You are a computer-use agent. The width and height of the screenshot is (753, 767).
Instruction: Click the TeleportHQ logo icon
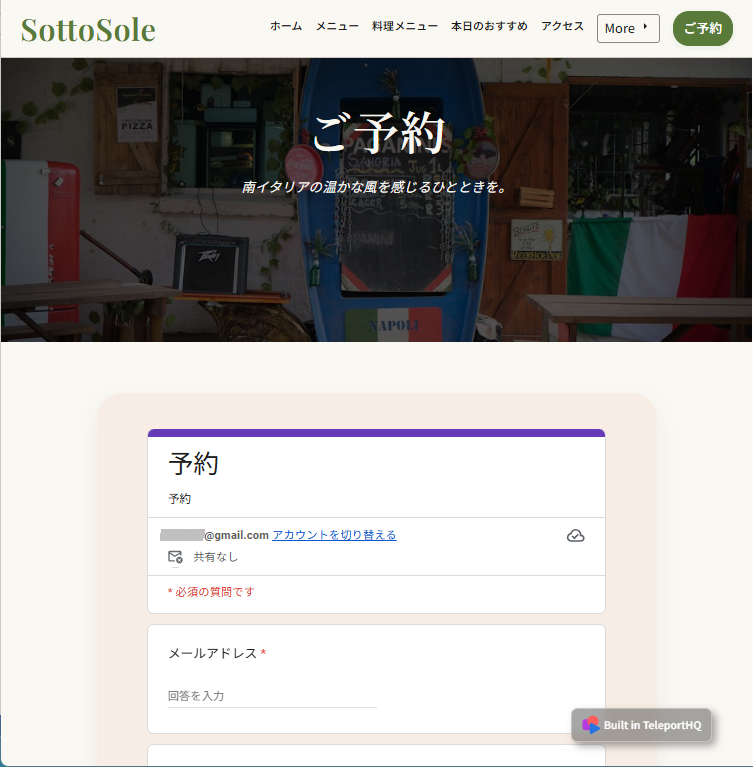(x=591, y=725)
